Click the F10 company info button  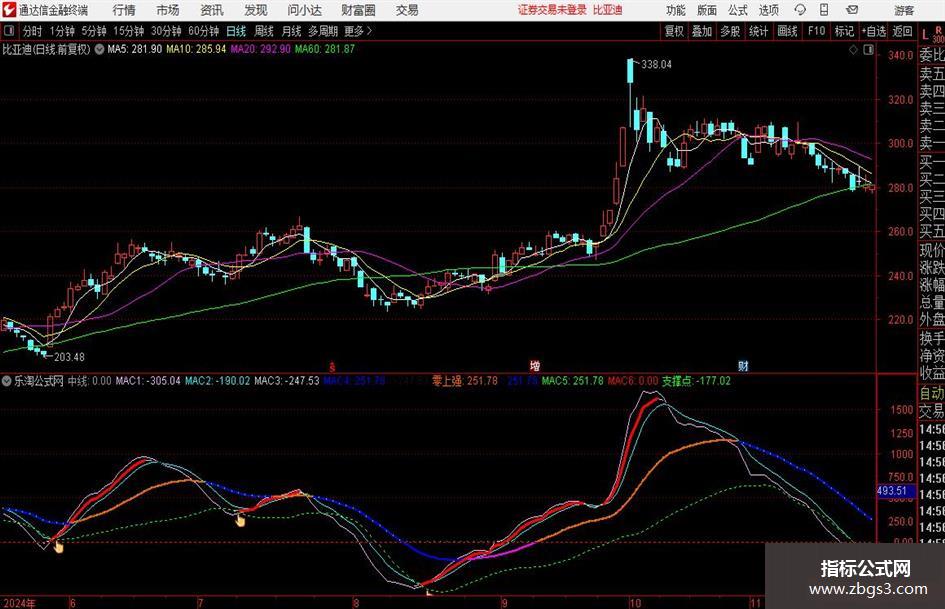[x=816, y=31]
